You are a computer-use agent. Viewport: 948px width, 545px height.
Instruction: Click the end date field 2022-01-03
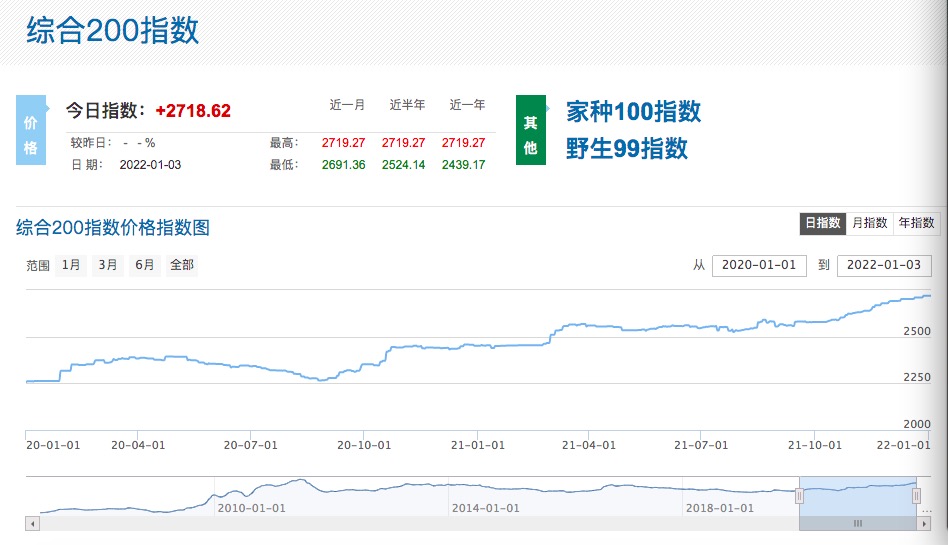[x=884, y=265]
